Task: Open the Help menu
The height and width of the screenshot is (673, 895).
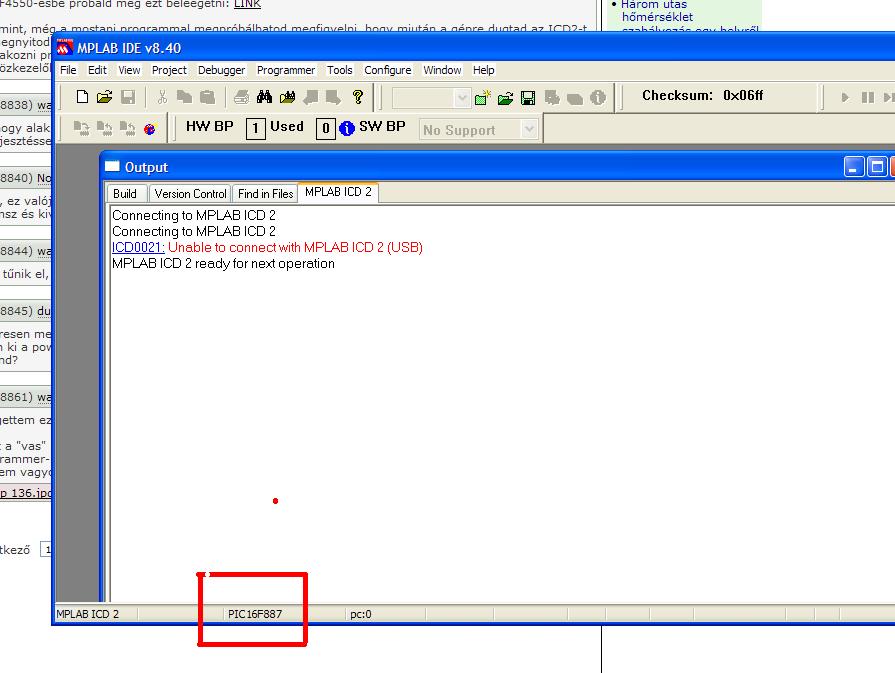Action: (x=483, y=70)
